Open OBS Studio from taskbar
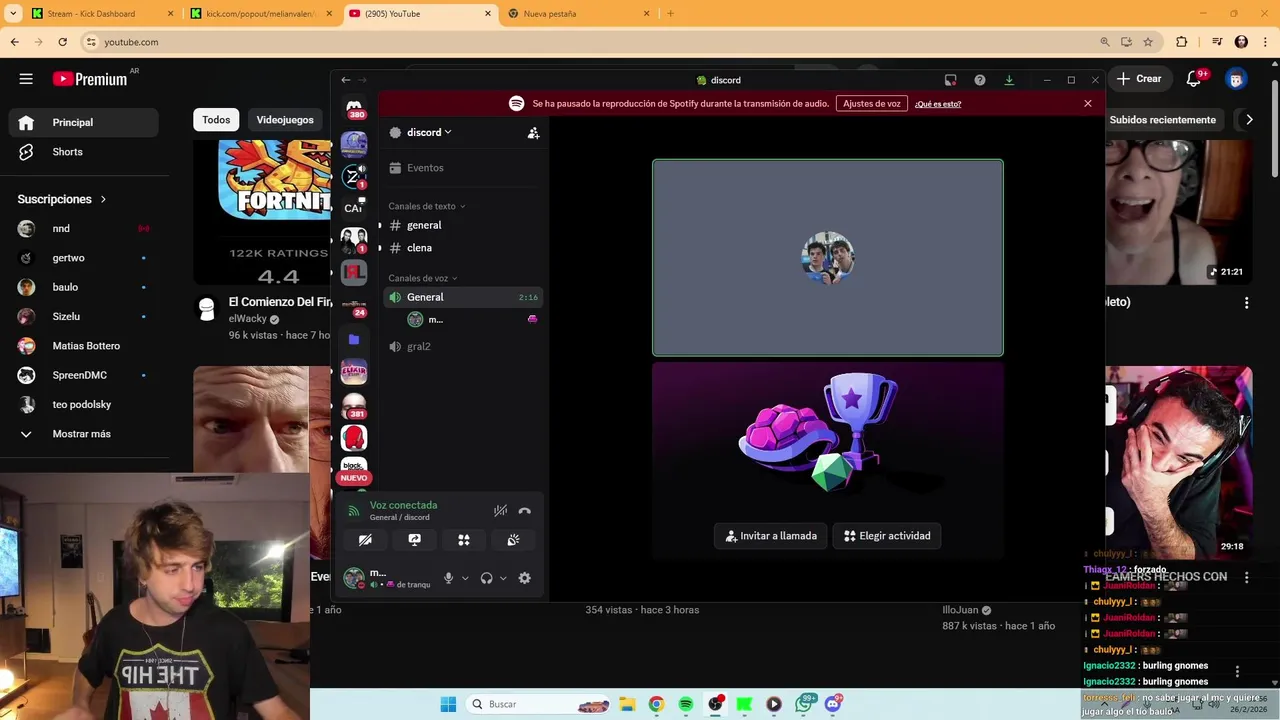Screen dimensions: 1280x720 point(715,704)
